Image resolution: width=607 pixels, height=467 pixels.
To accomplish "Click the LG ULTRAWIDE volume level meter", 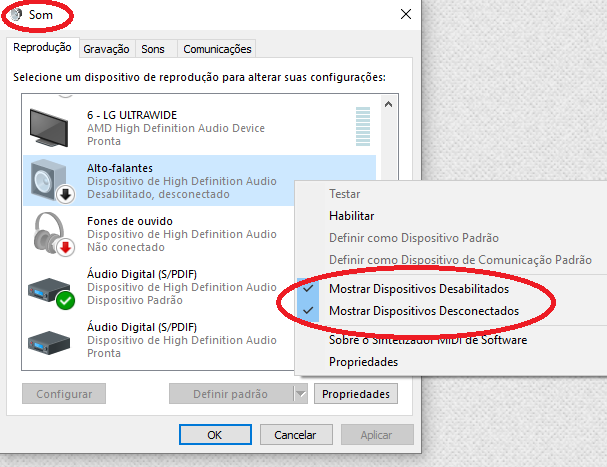I will [363, 127].
